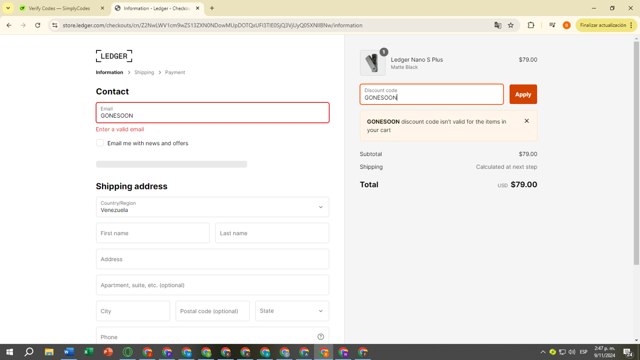
Task: Open Word from the taskbar
Action: coord(69,352)
